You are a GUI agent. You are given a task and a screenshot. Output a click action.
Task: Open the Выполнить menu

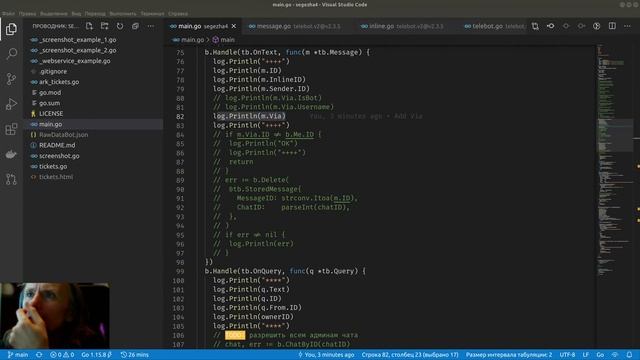(x=123, y=13)
